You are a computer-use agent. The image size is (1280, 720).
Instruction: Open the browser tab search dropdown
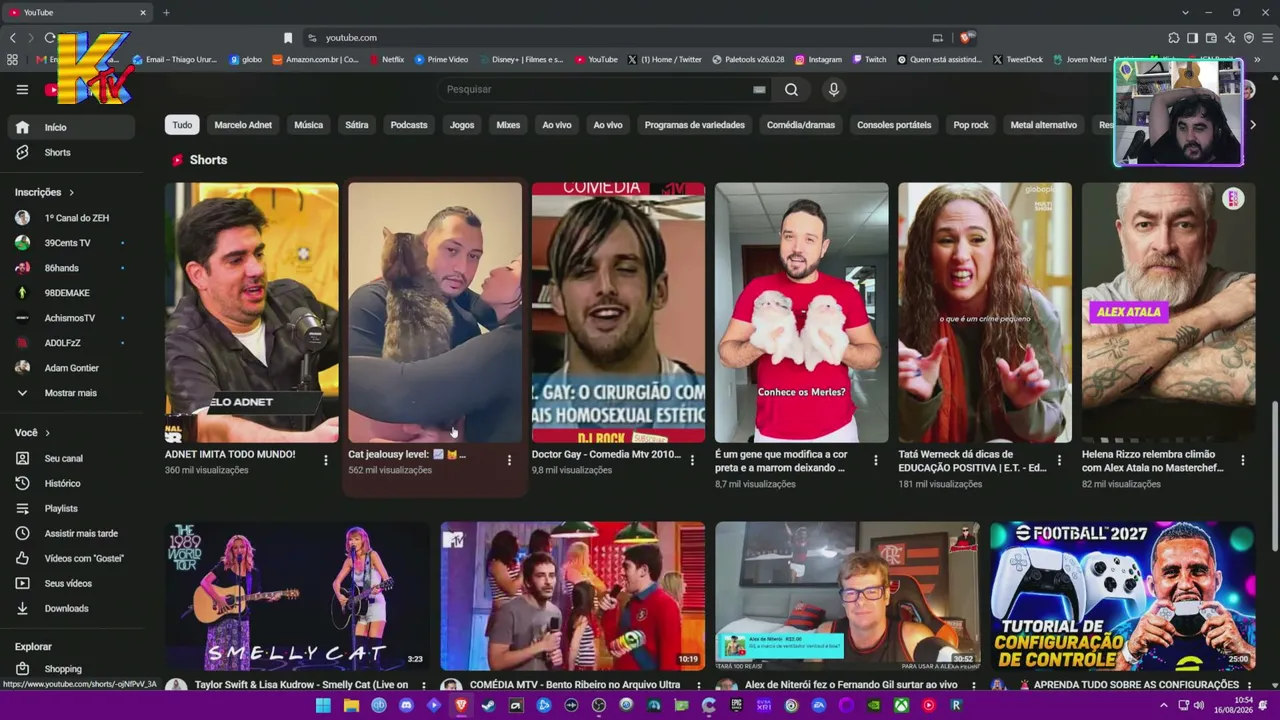tap(1185, 13)
